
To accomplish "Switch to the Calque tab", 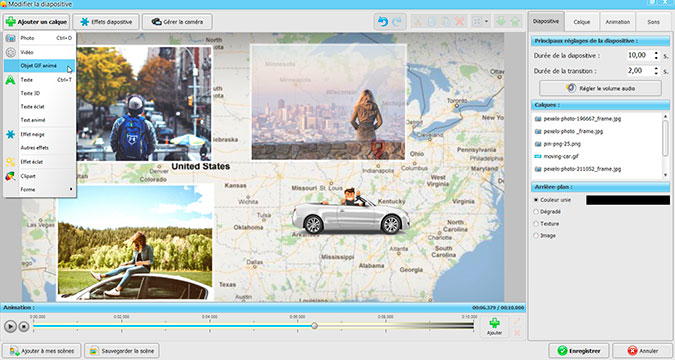I will tap(582, 22).
